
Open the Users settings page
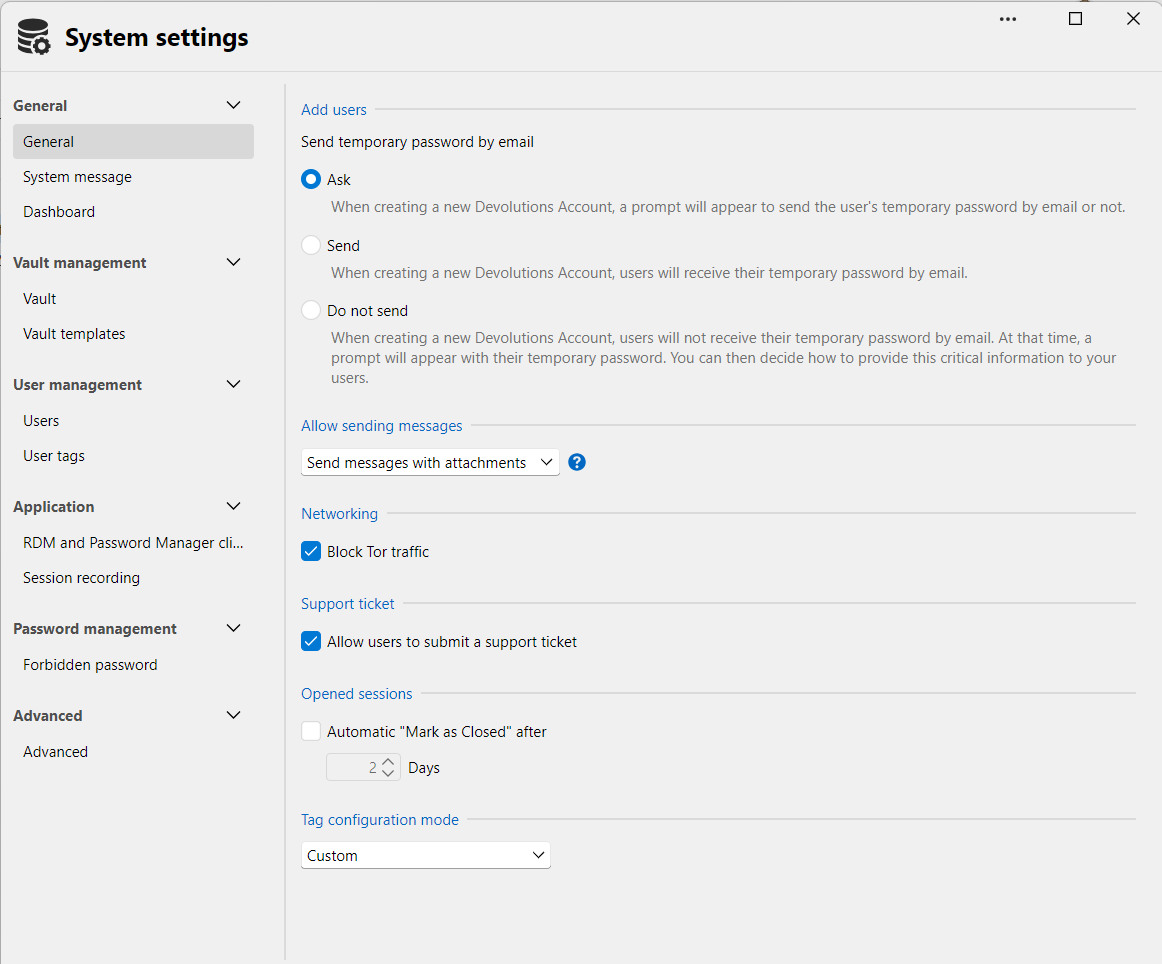[41, 421]
